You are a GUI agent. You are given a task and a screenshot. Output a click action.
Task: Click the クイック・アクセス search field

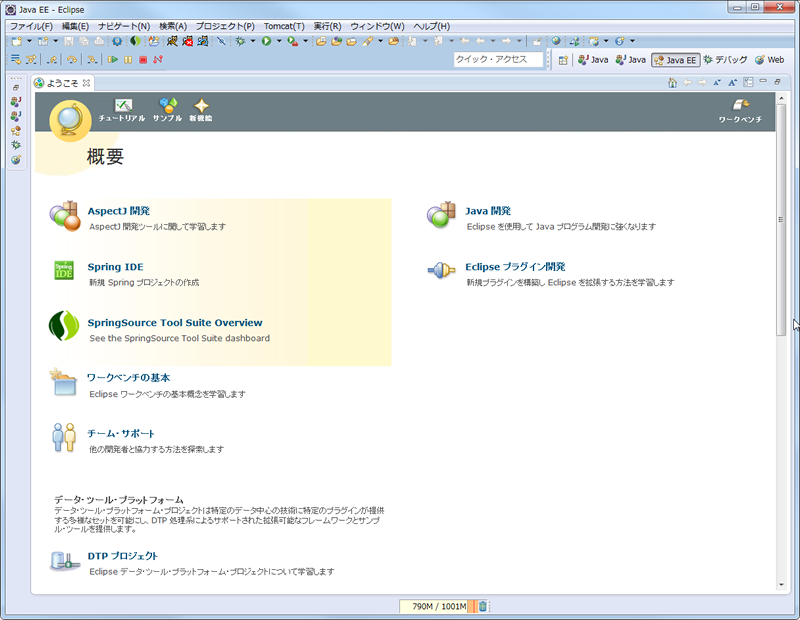tap(498, 60)
